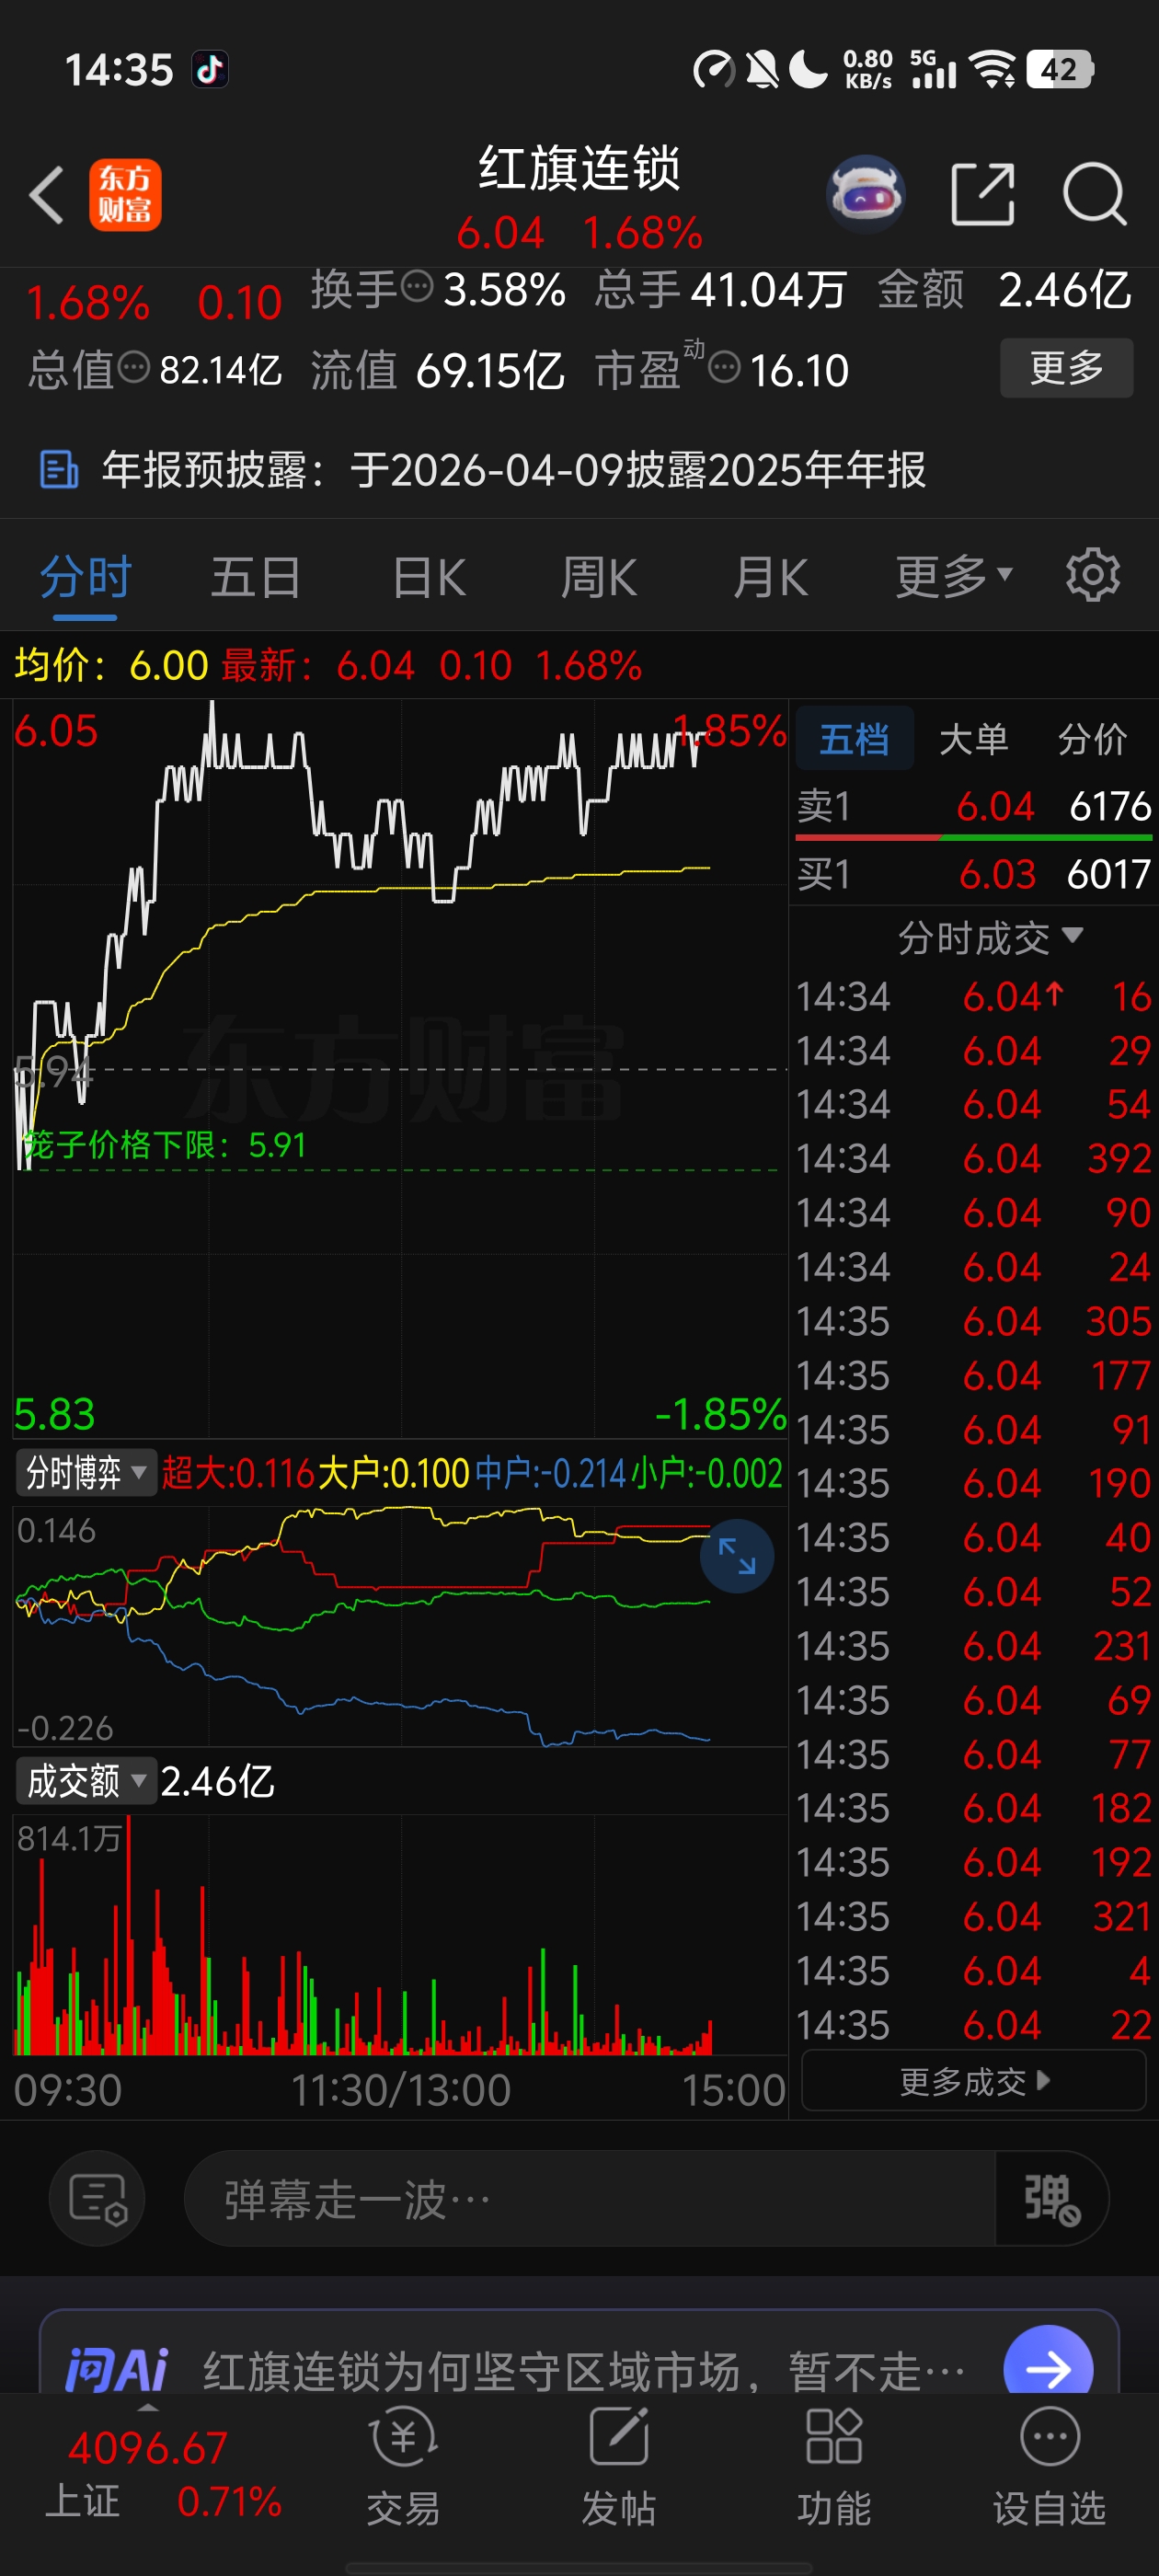Viewport: 1159px width, 2576px height.
Task: Switch to the 五日 tab
Action: 256,577
